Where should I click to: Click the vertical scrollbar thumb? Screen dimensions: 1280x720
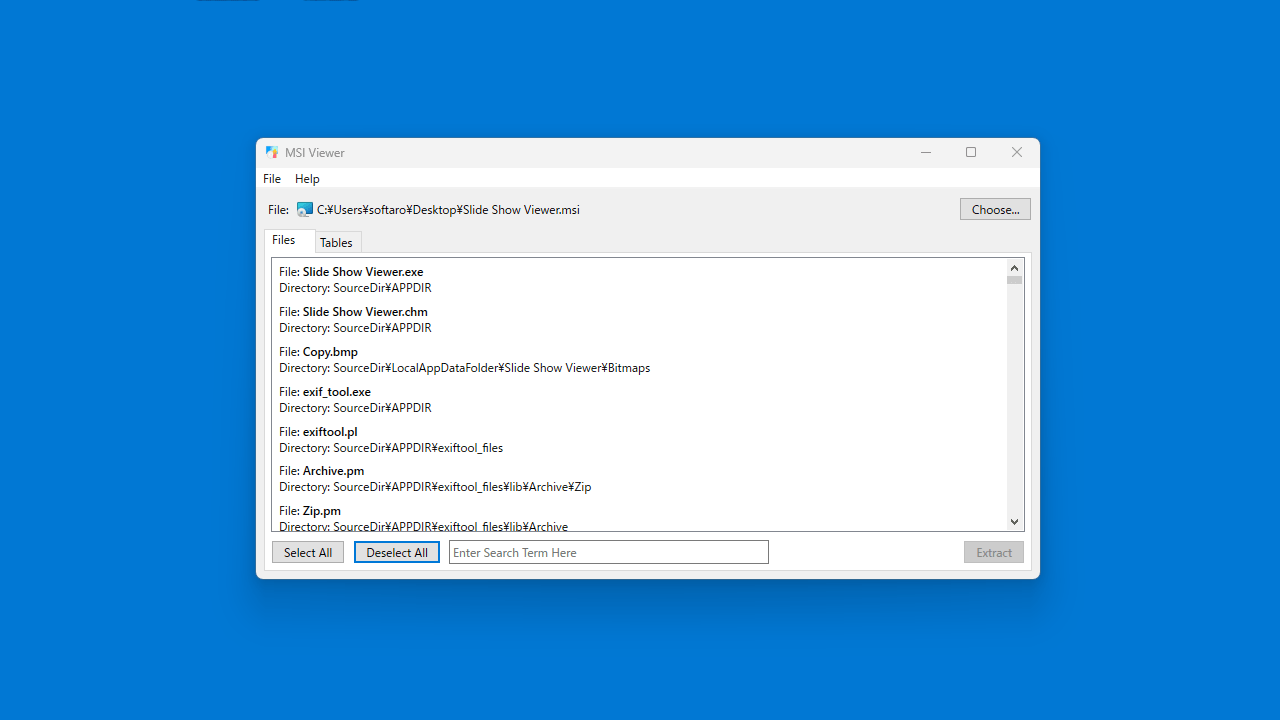point(1014,280)
